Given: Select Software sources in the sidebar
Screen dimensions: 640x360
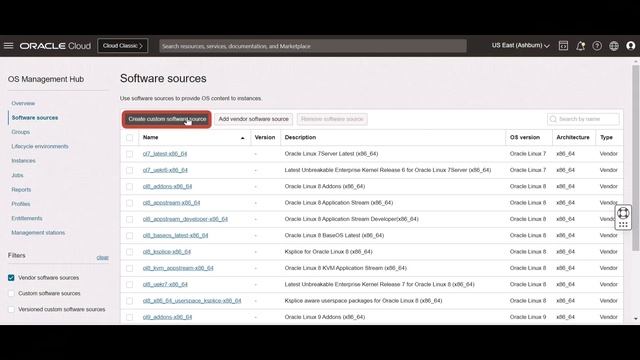Looking at the screenshot, I should click(x=35, y=118).
